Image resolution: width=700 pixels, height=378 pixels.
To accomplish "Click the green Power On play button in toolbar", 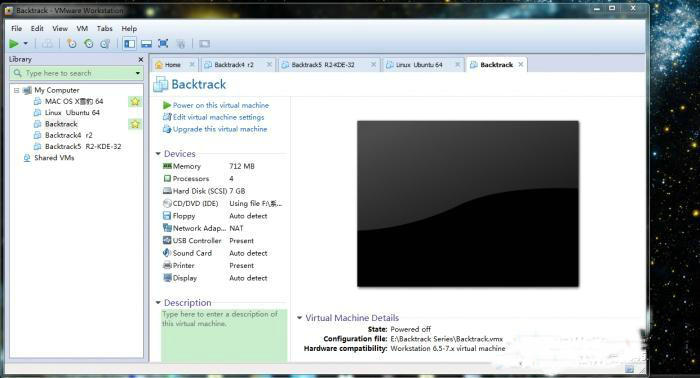I will (x=14, y=44).
